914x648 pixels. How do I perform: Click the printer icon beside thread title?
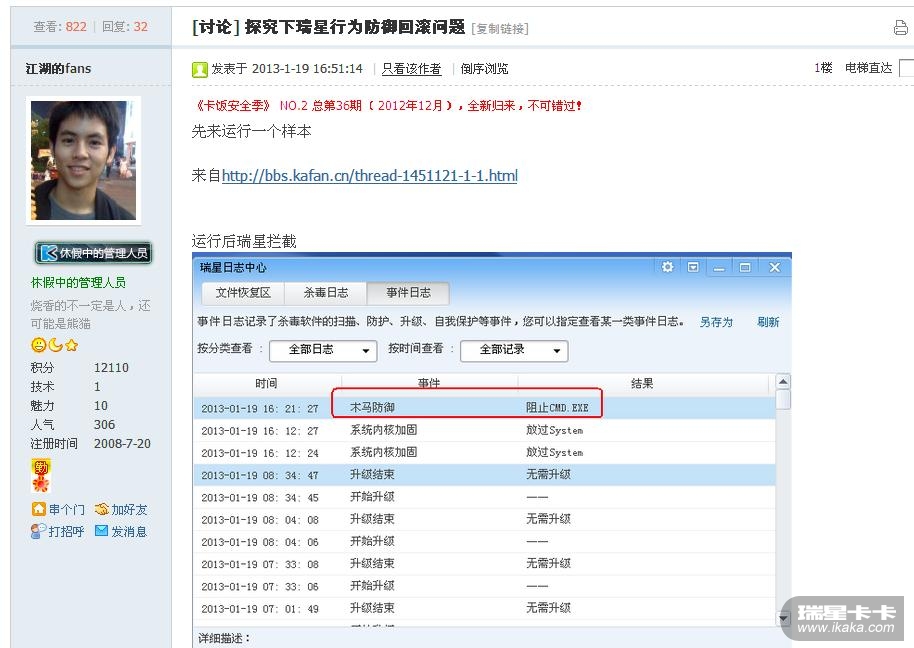[x=901, y=28]
